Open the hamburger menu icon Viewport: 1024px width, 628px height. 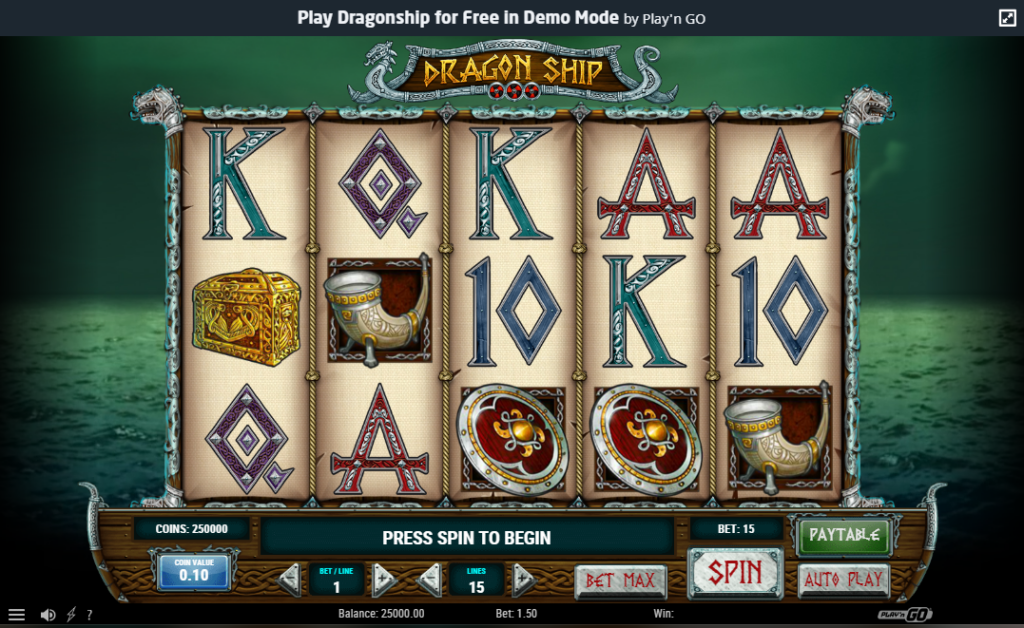coord(16,614)
